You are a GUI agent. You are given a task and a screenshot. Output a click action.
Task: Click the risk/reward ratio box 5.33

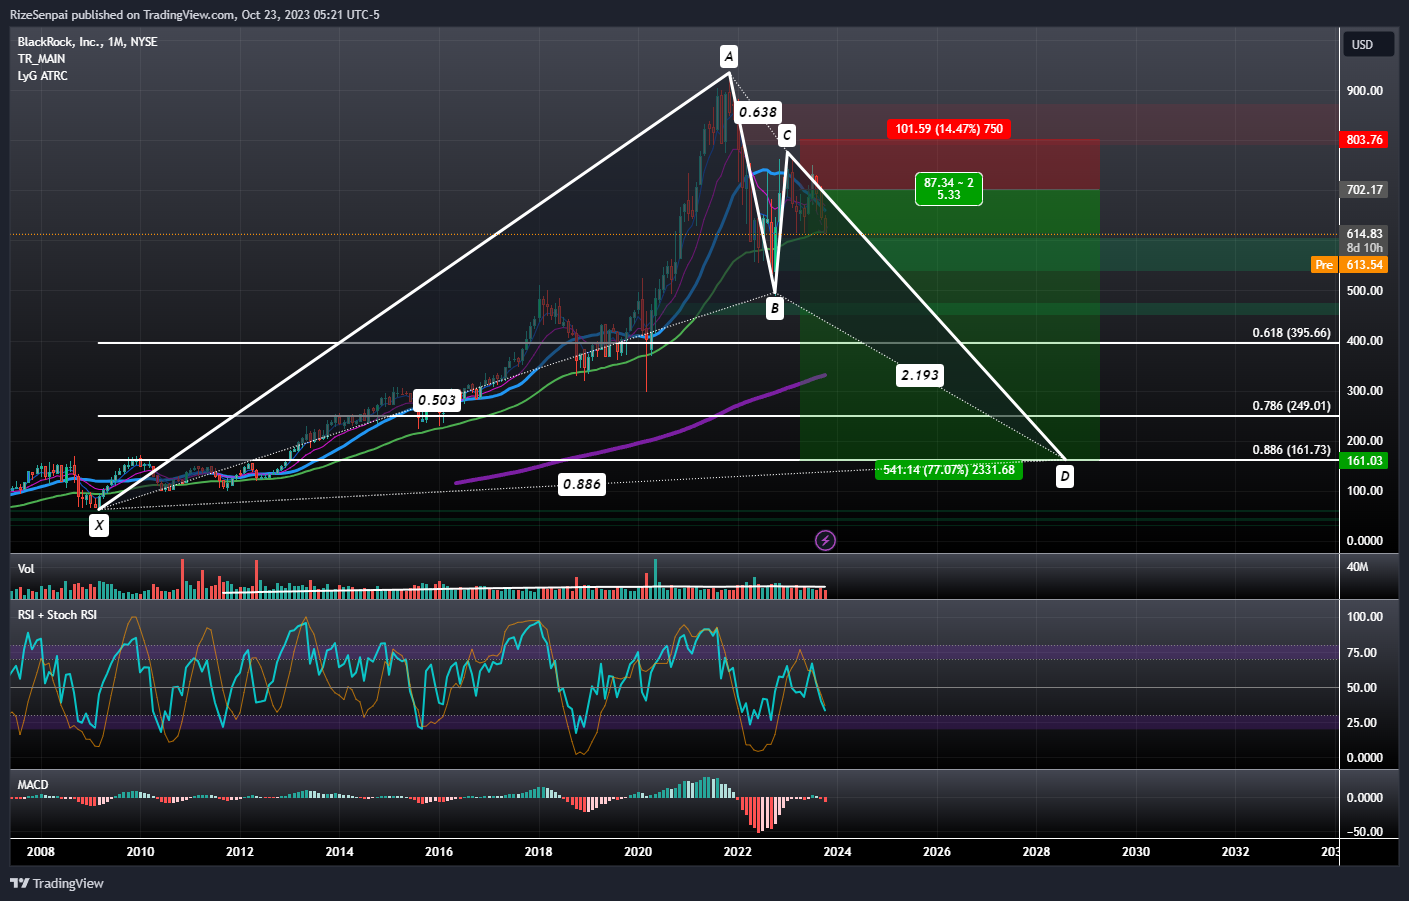(949, 189)
